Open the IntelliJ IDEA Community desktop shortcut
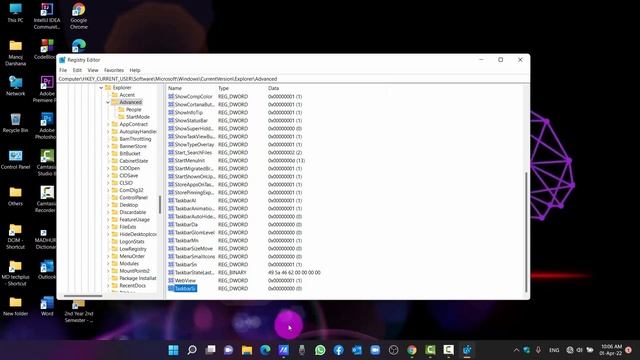Screen dimensions: 640x360 pos(47,16)
